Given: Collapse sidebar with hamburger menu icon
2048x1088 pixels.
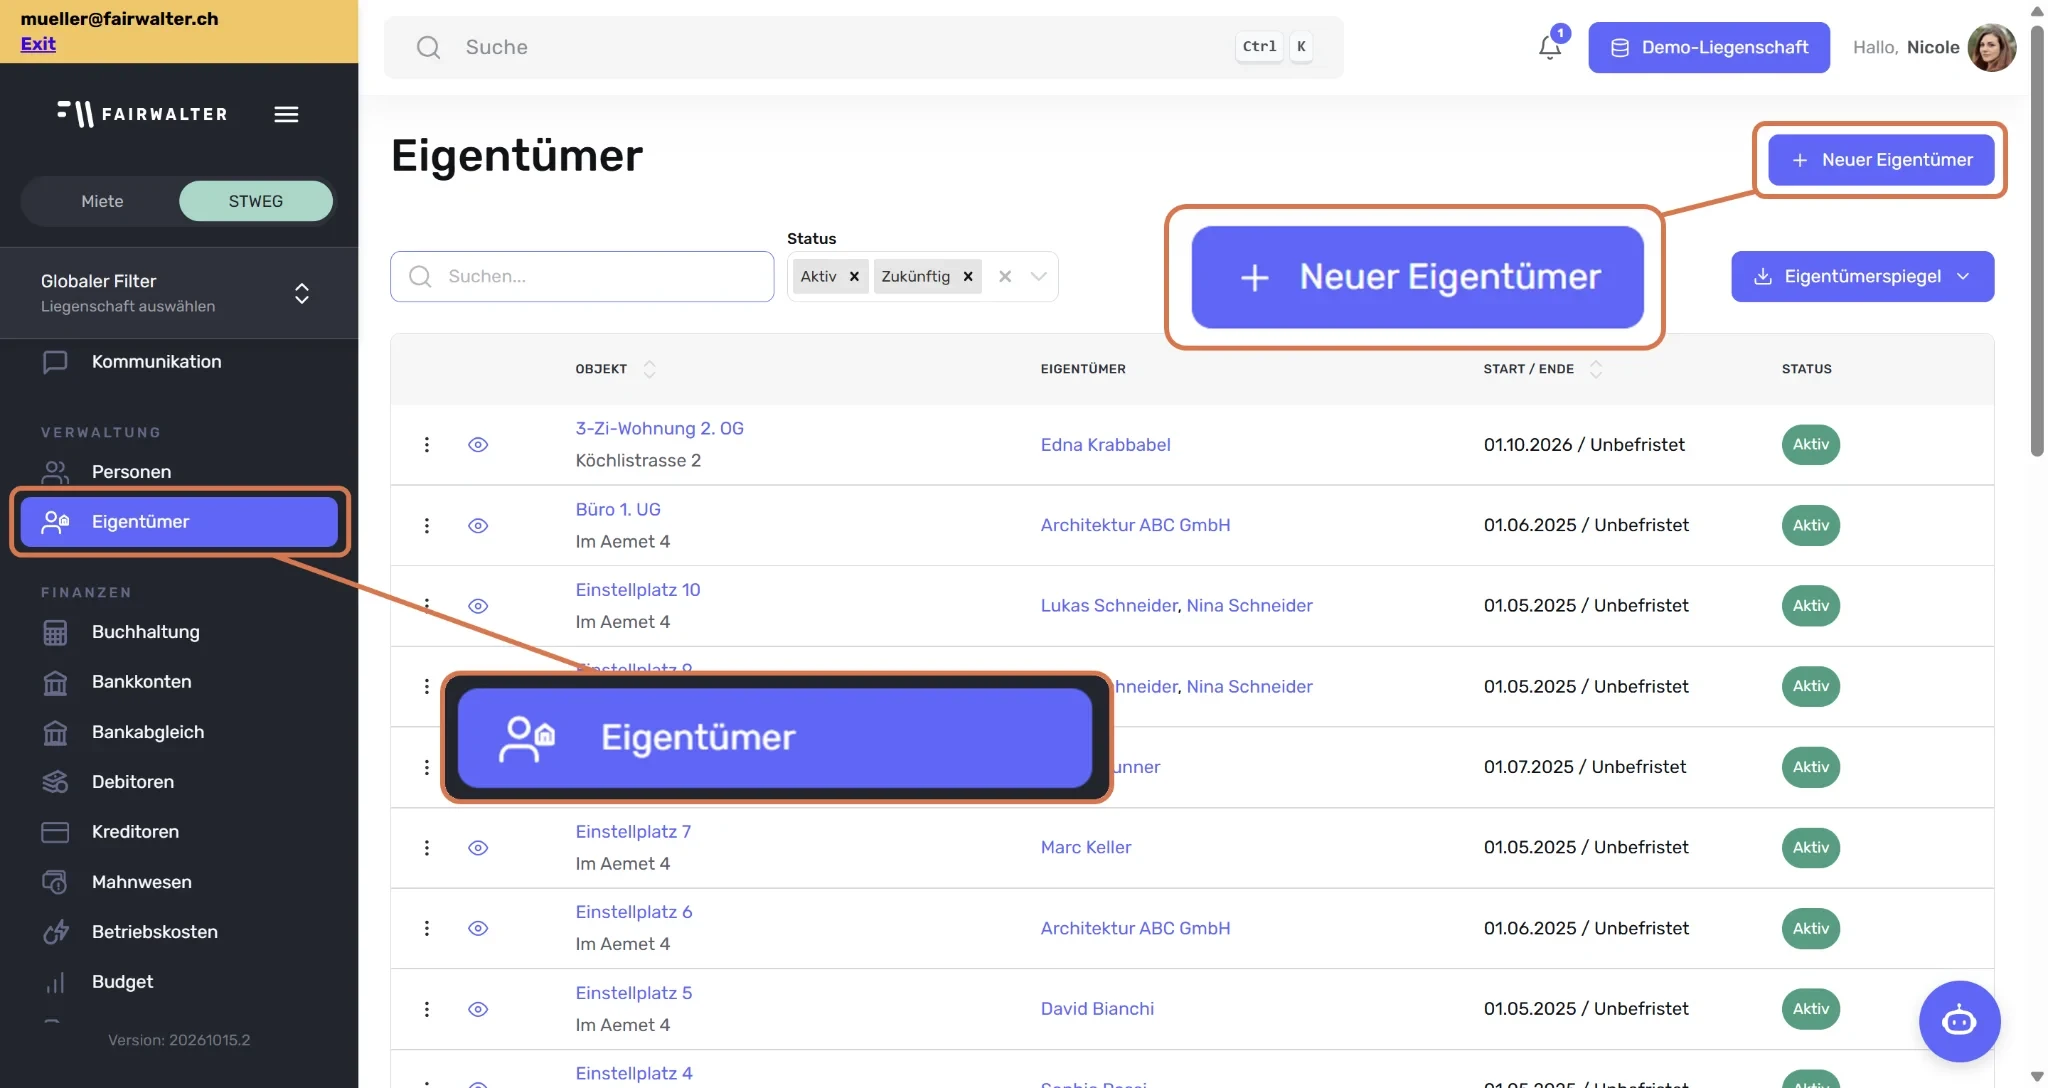Looking at the screenshot, I should [286, 114].
